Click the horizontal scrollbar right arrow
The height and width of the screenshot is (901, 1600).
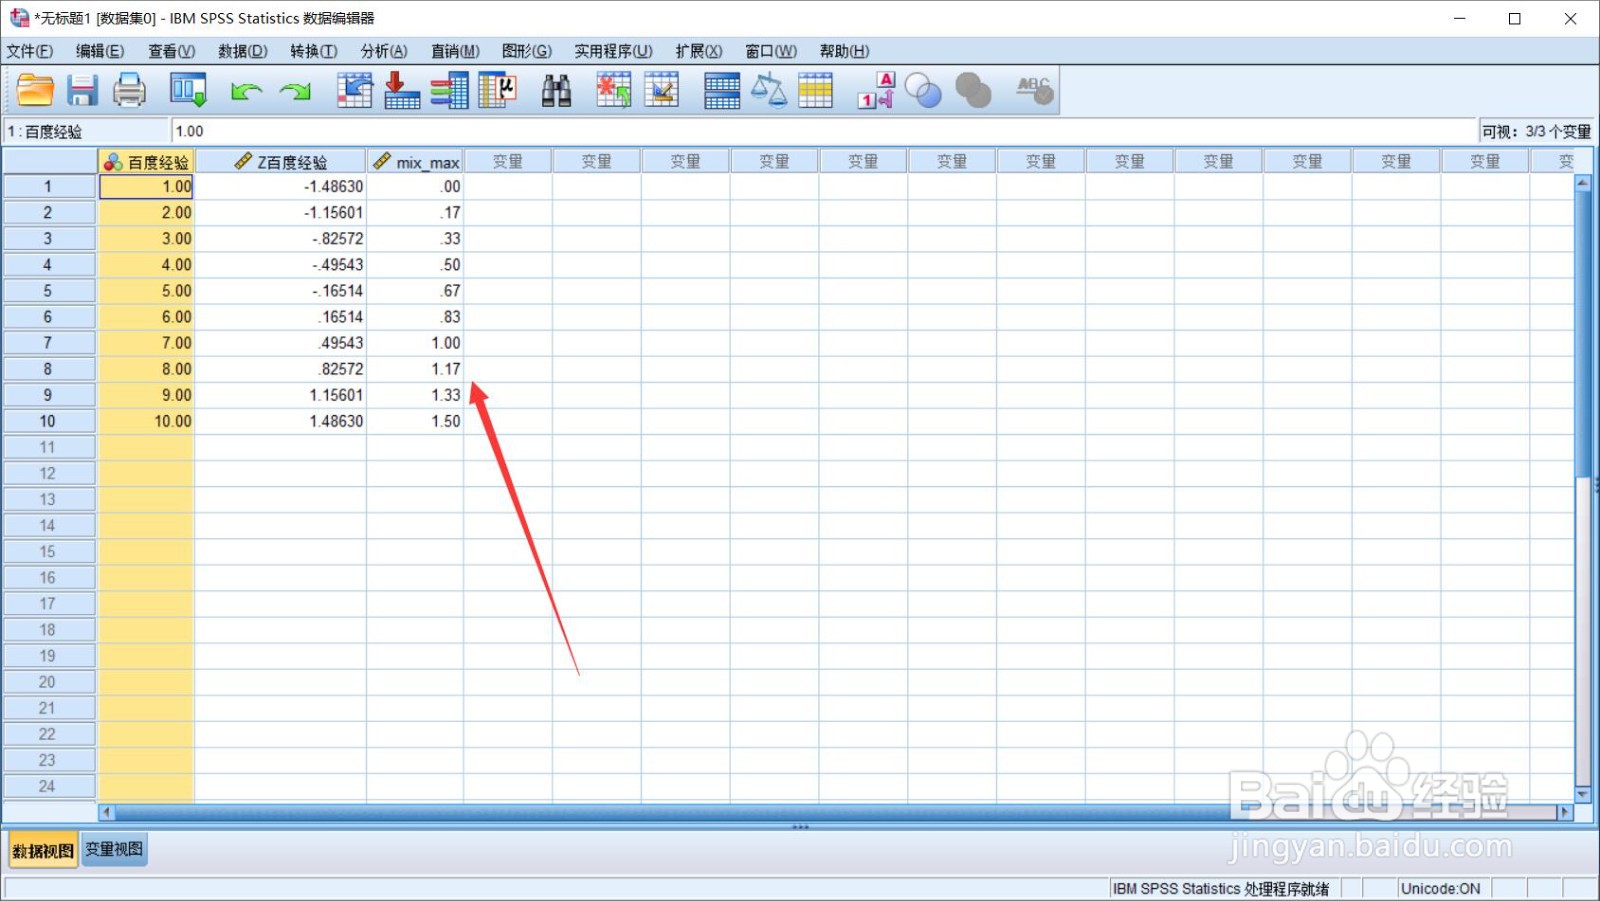[1565, 812]
